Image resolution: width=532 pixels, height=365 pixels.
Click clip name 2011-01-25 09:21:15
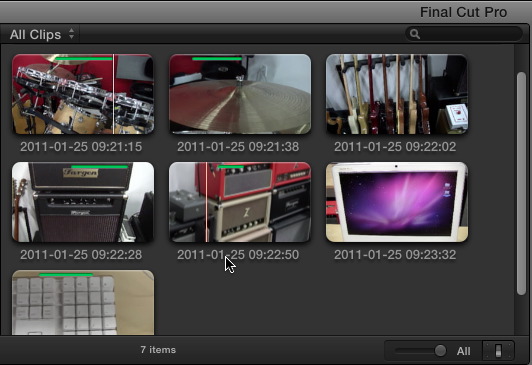click(81, 147)
